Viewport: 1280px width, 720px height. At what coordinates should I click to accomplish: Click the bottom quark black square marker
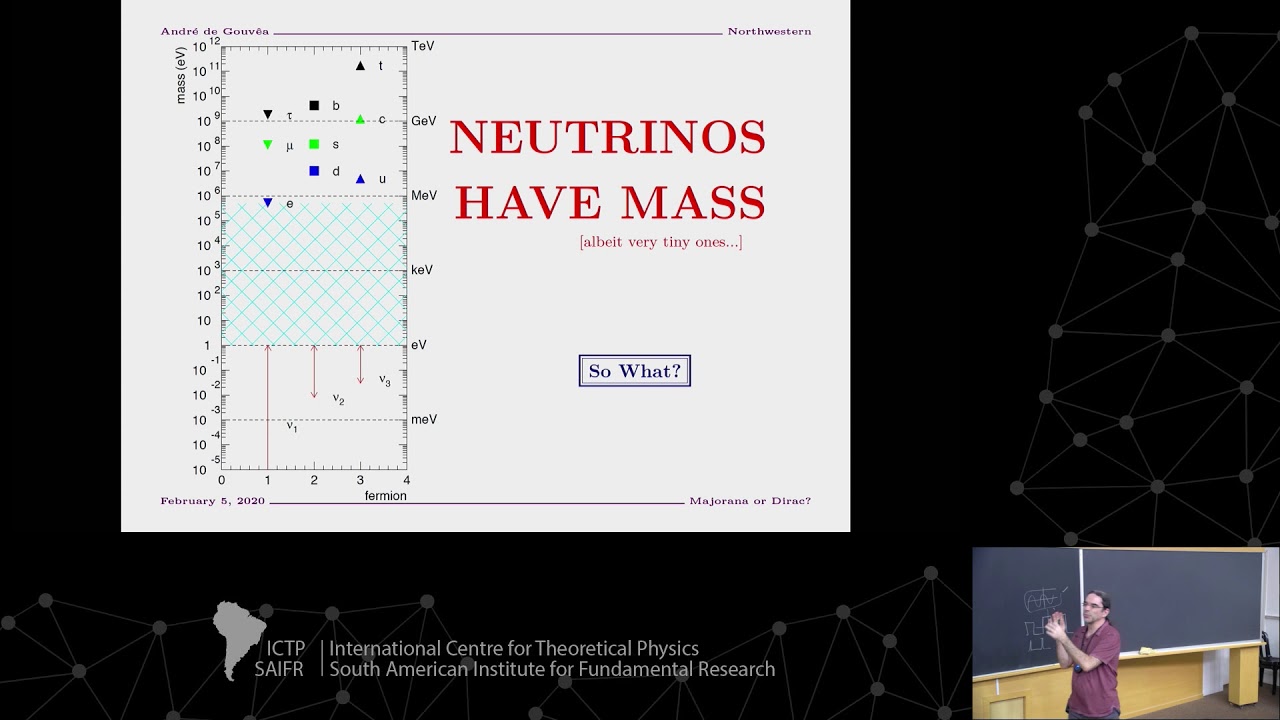pyautogui.click(x=314, y=105)
